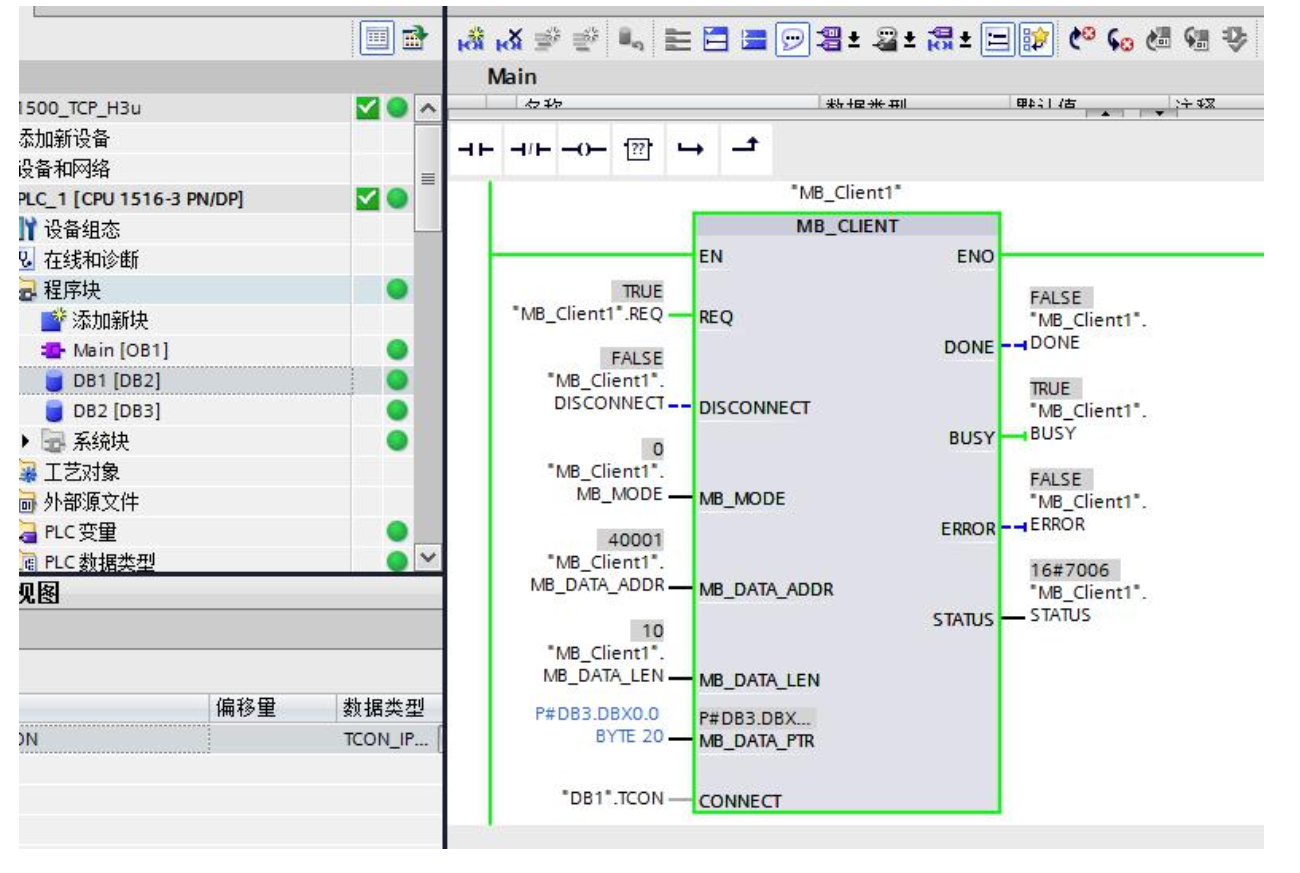
Task: Click the project tree vertical scrollbar thumb
Action: pos(427,177)
